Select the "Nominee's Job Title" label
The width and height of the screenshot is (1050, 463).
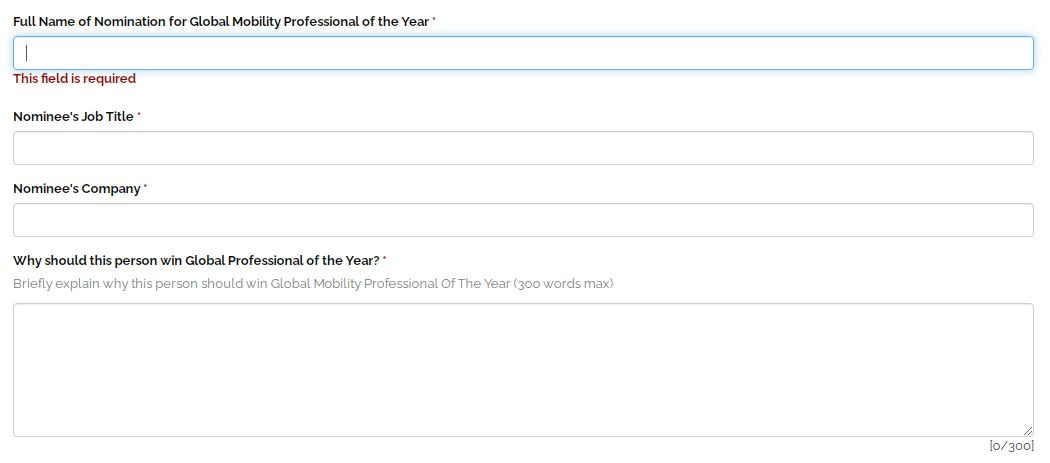pyautogui.click(x=73, y=116)
